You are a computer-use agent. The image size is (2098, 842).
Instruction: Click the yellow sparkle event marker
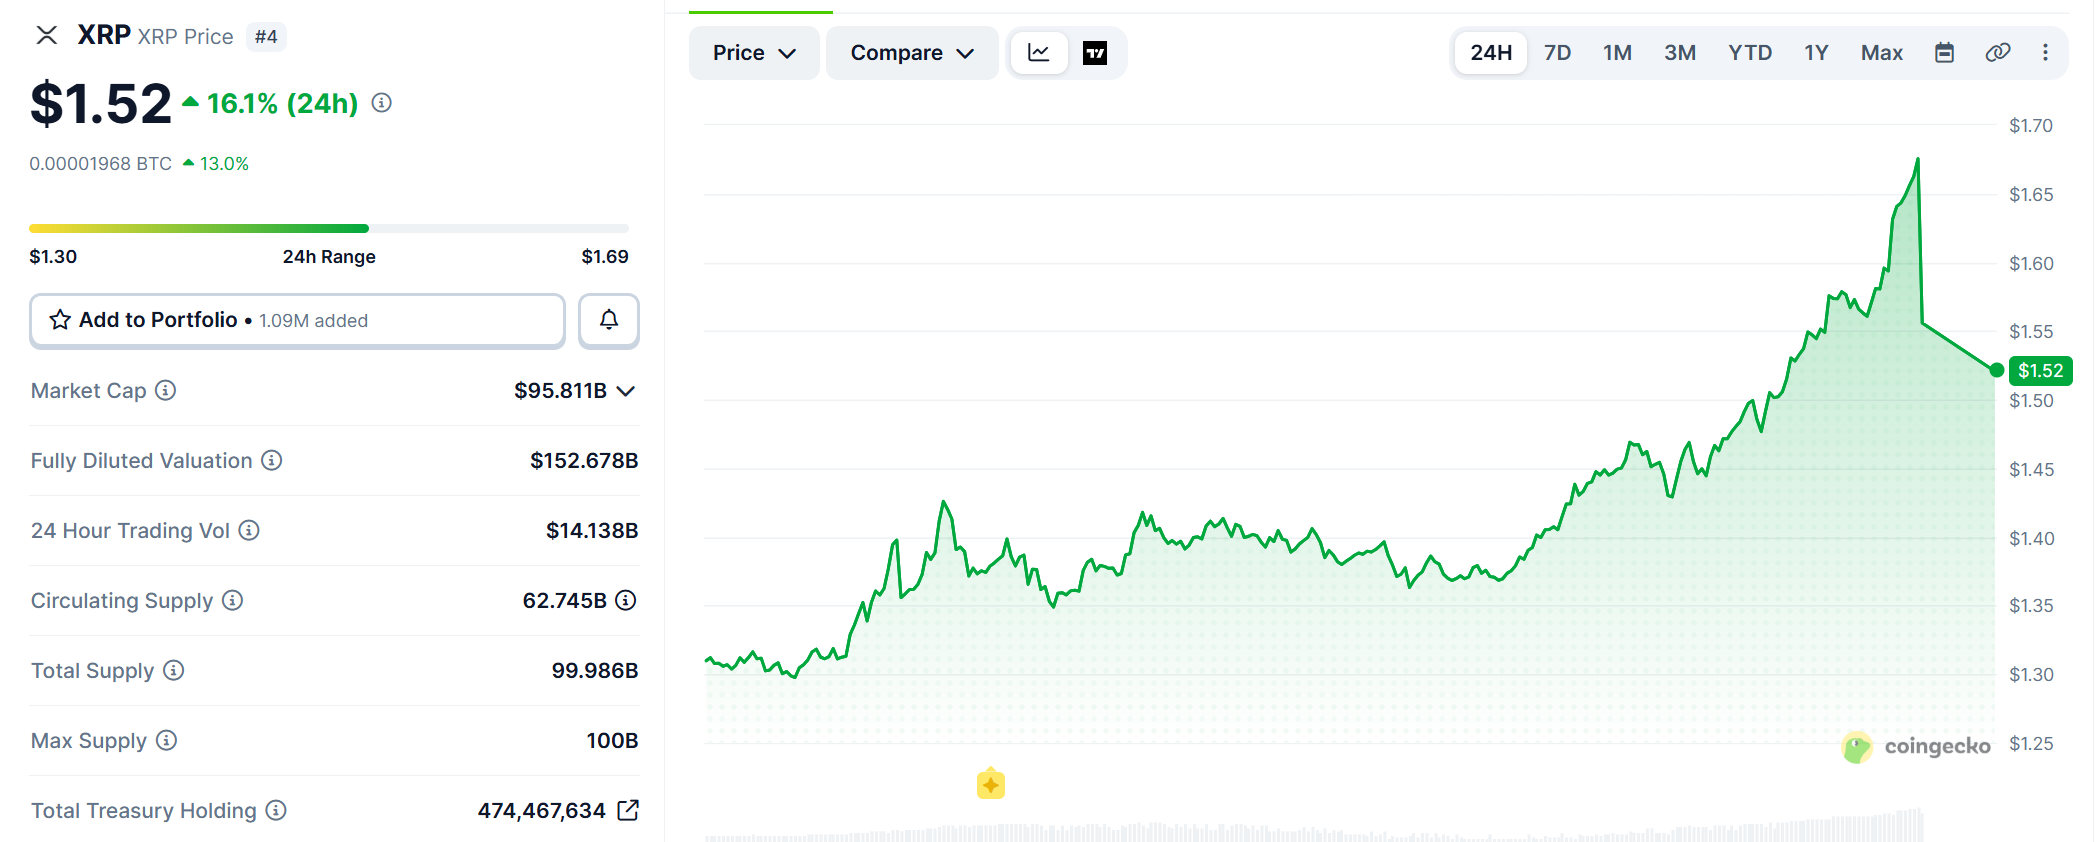tap(991, 784)
